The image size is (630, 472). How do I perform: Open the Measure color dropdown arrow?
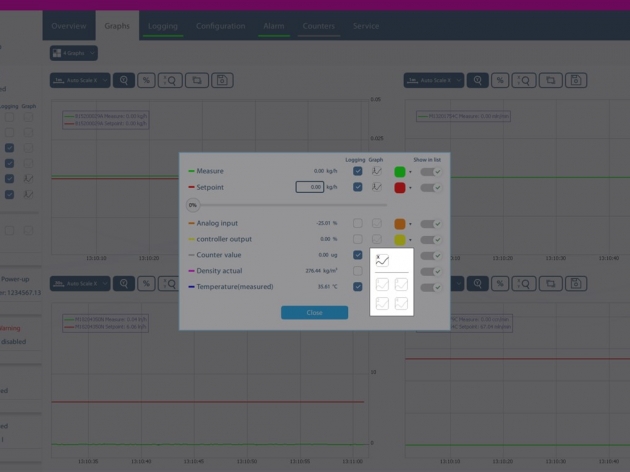pyautogui.click(x=410, y=172)
